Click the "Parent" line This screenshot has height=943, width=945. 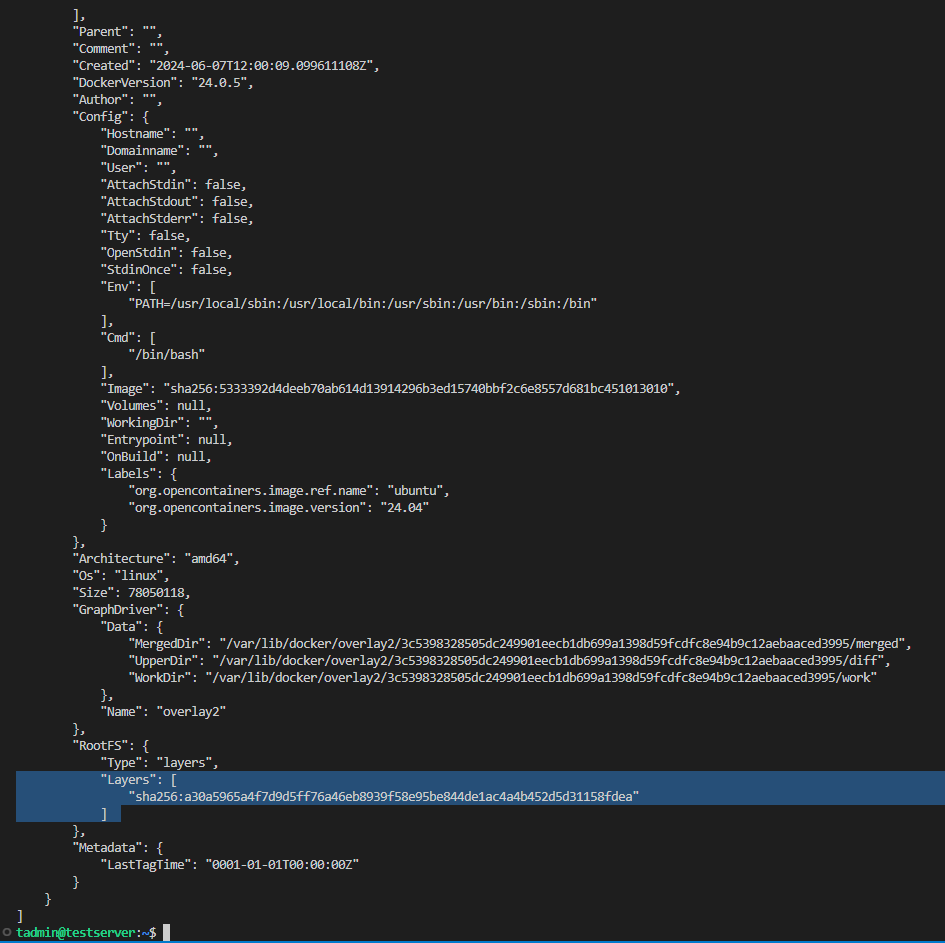tap(118, 32)
